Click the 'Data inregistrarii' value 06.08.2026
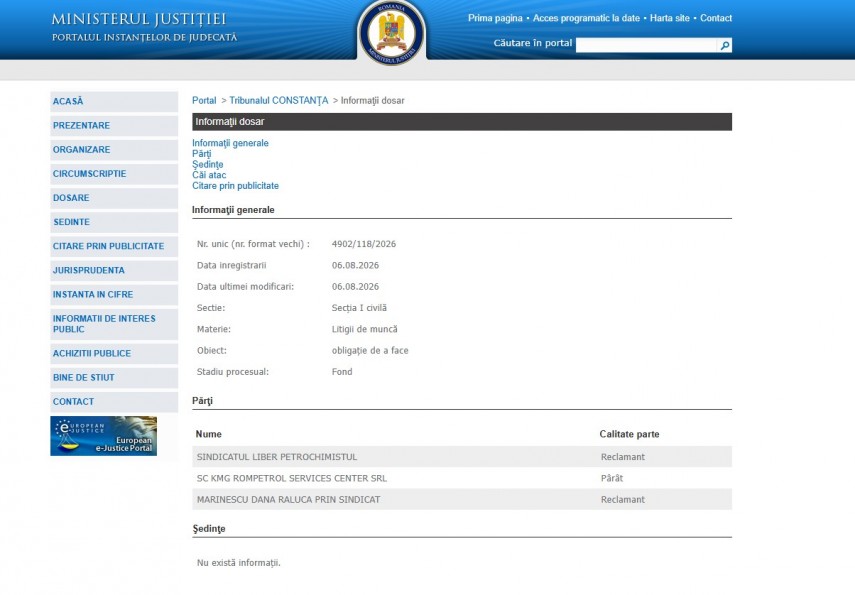This screenshot has width=855, height=595. click(355, 265)
